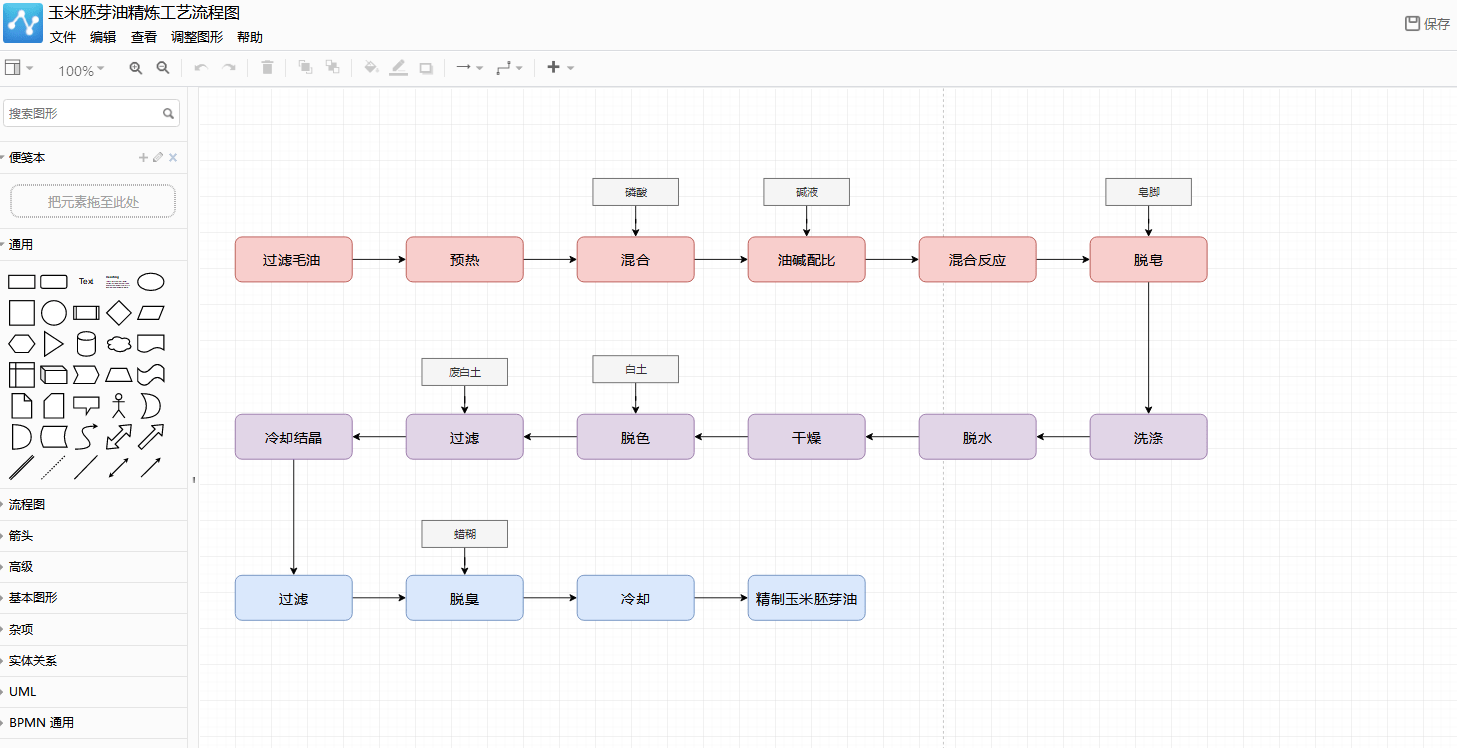Viewport: 1457px width, 748px height.
Task: Select the 磷酸 label box
Action: coord(636,192)
